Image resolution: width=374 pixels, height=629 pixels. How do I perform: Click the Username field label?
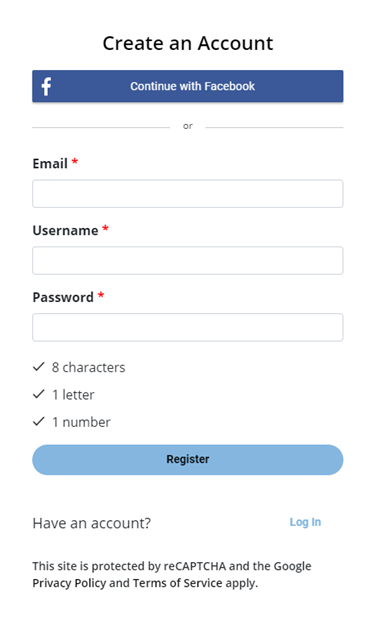(x=65, y=231)
